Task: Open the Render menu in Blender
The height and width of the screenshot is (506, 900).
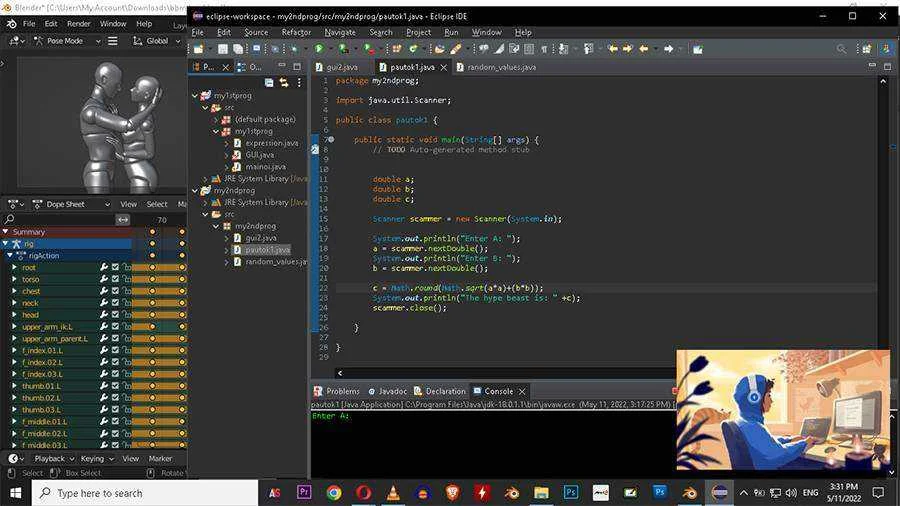Action: point(79,24)
